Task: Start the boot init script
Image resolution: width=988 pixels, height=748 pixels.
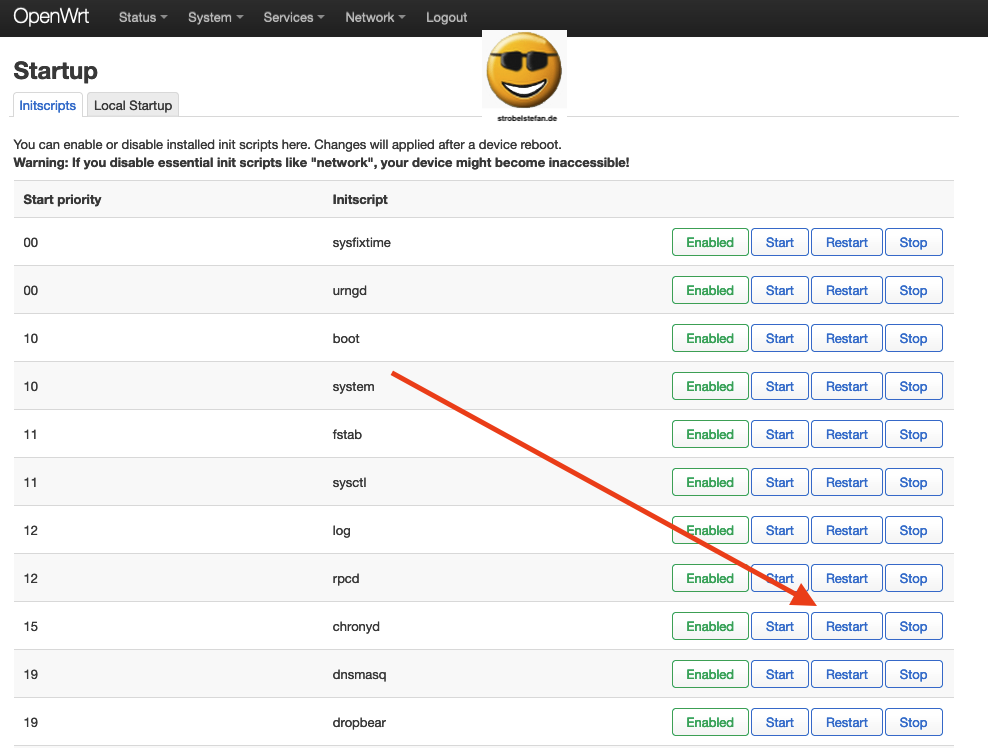Action: 779,338
